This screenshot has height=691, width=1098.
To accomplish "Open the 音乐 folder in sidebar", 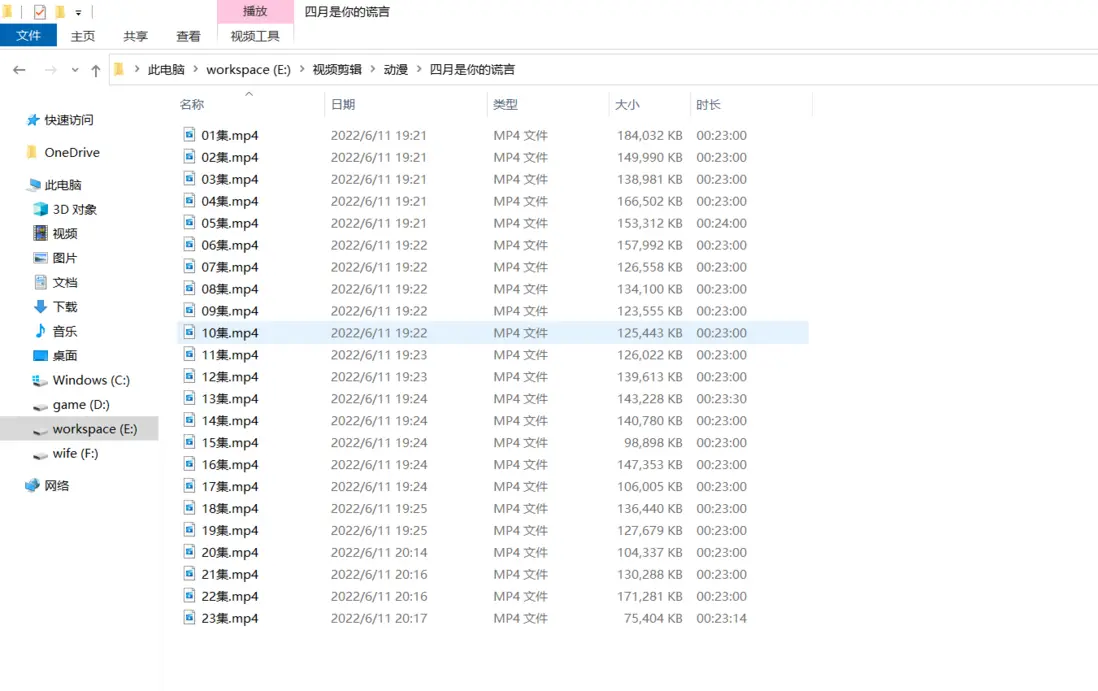I will (65, 331).
